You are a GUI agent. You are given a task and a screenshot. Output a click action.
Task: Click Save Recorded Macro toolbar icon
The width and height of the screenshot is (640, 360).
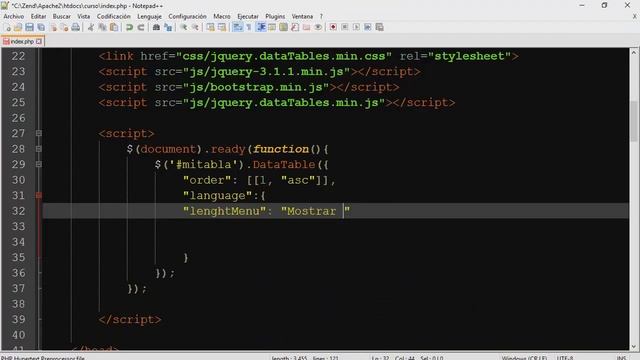[x=379, y=27]
